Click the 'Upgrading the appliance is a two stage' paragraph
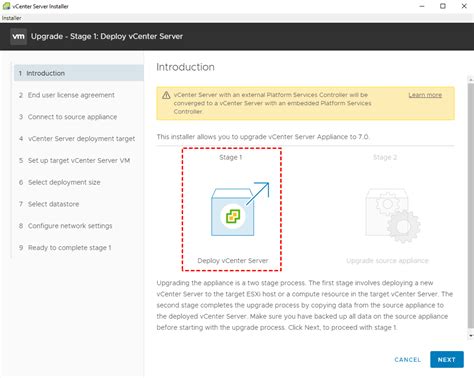This screenshot has height=378, width=474. [305, 305]
